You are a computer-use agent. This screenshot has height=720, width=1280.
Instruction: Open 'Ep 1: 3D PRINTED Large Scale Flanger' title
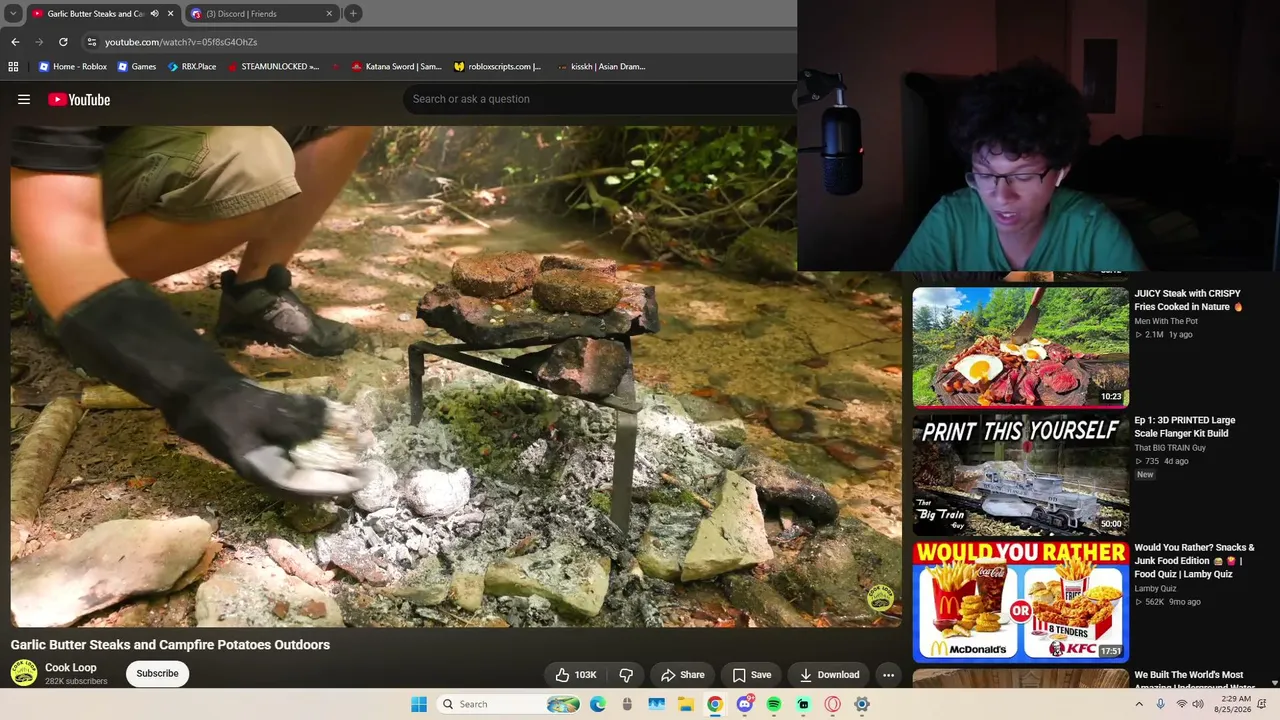[1185, 427]
